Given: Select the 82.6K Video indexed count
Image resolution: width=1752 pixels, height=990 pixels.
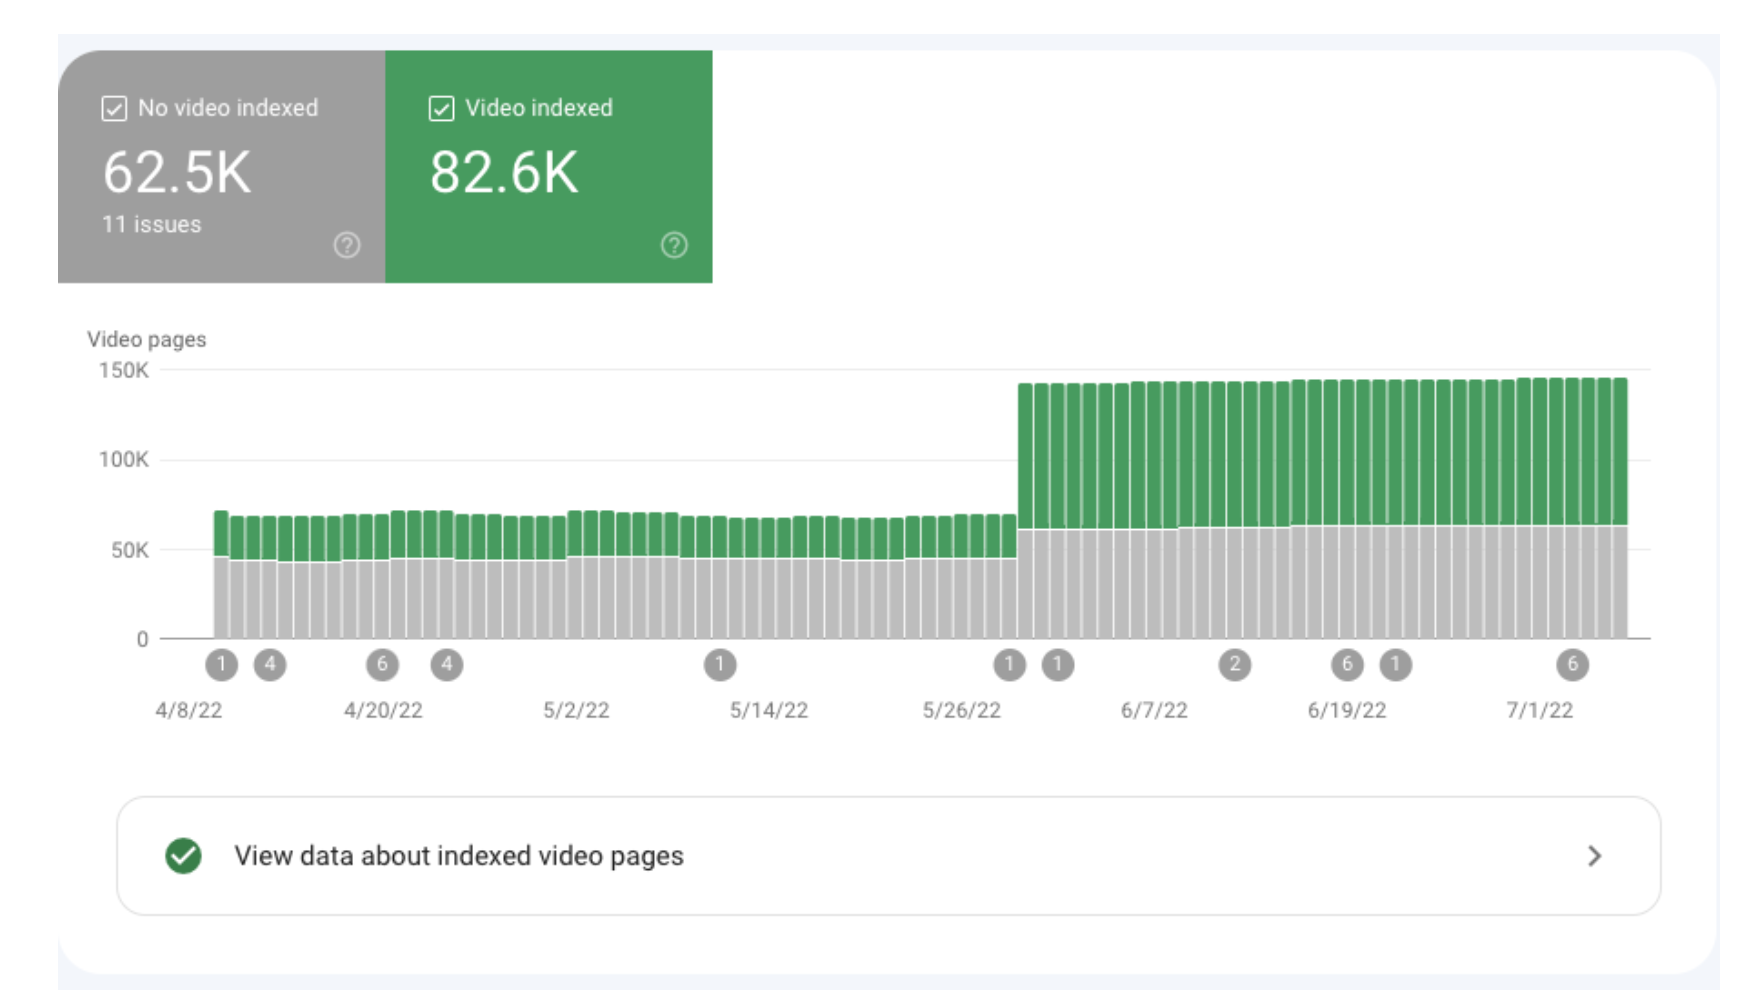Looking at the screenshot, I should click(504, 172).
